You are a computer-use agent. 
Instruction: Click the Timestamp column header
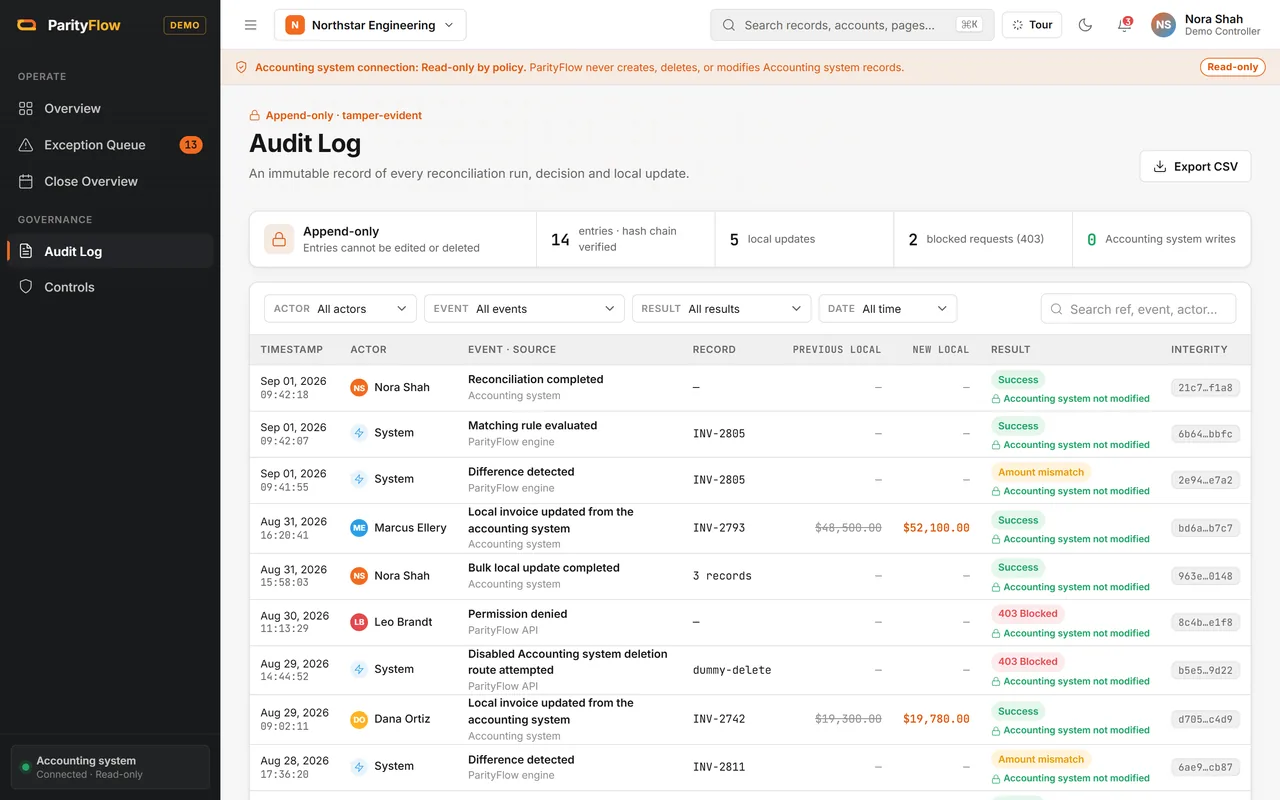tap(292, 350)
